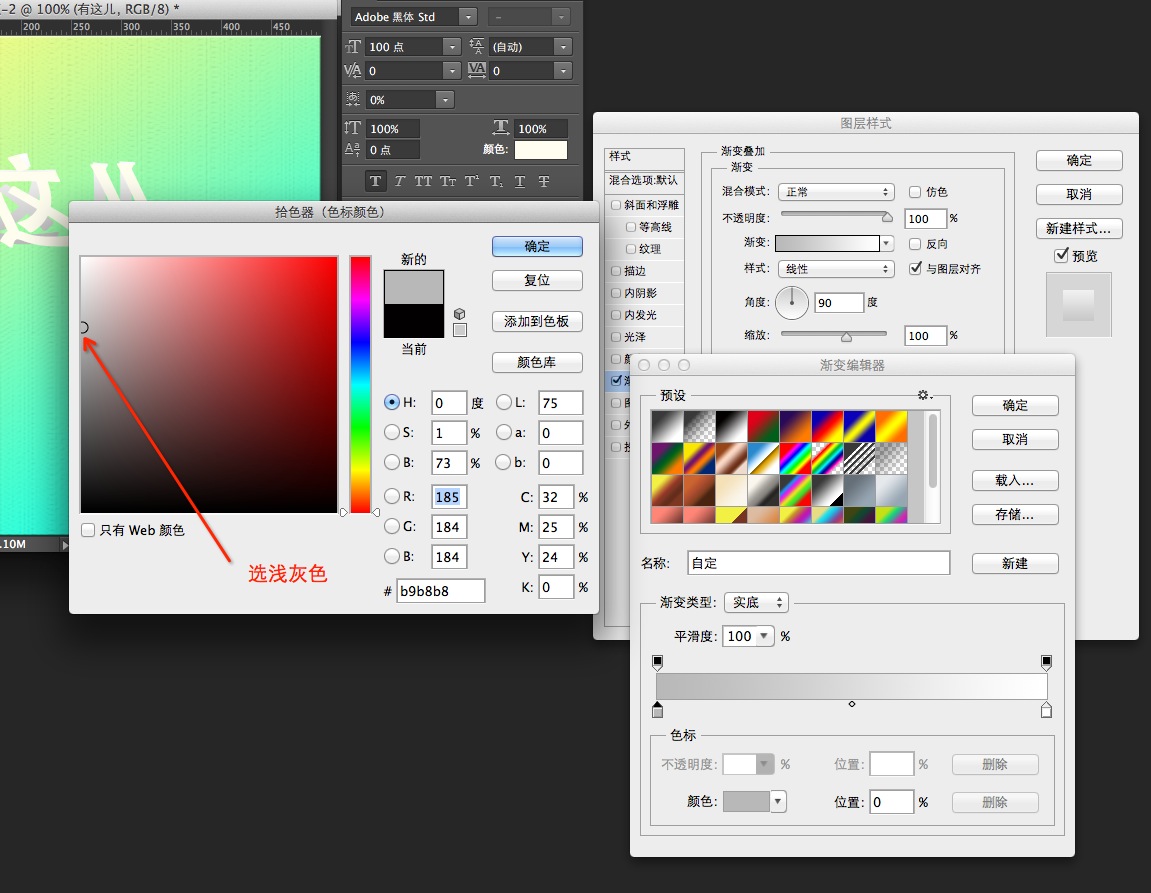Select the L lightness radio button

(x=504, y=402)
